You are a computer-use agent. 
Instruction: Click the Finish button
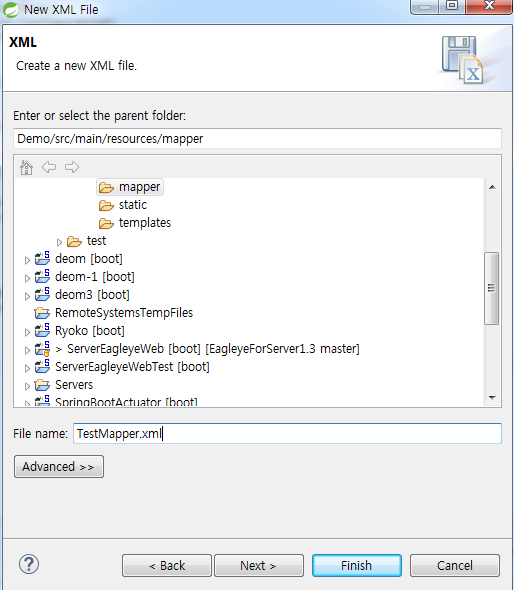(x=357, y=565)
